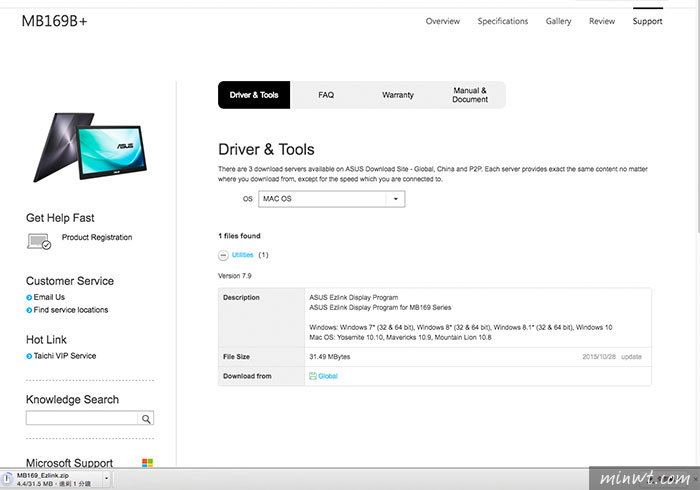Click the Knowledge Search magnifier icon
The height and width of the screenshot is (490, 700).
tap(146, 419)
